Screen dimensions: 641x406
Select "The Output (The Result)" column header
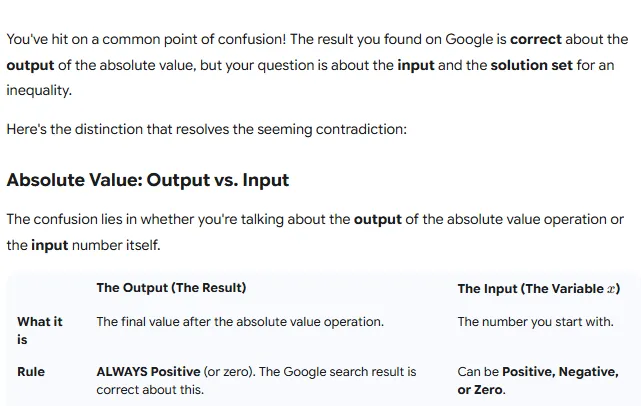tap(171, 288)
